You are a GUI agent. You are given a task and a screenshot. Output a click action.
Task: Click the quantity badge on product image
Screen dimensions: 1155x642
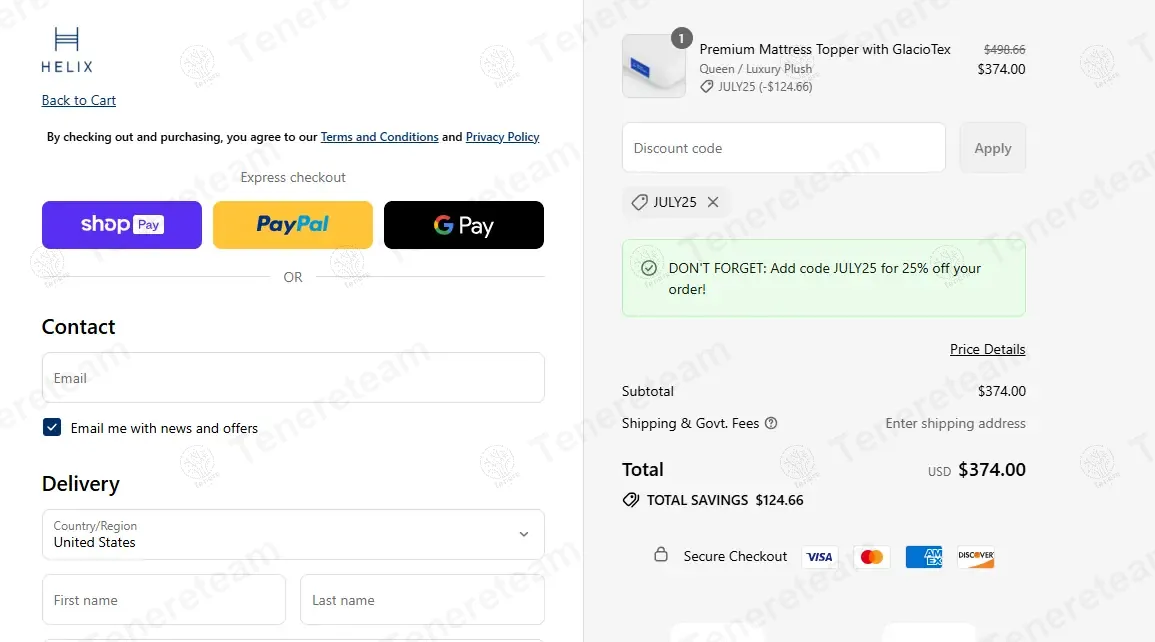click(x=681, y=38)
